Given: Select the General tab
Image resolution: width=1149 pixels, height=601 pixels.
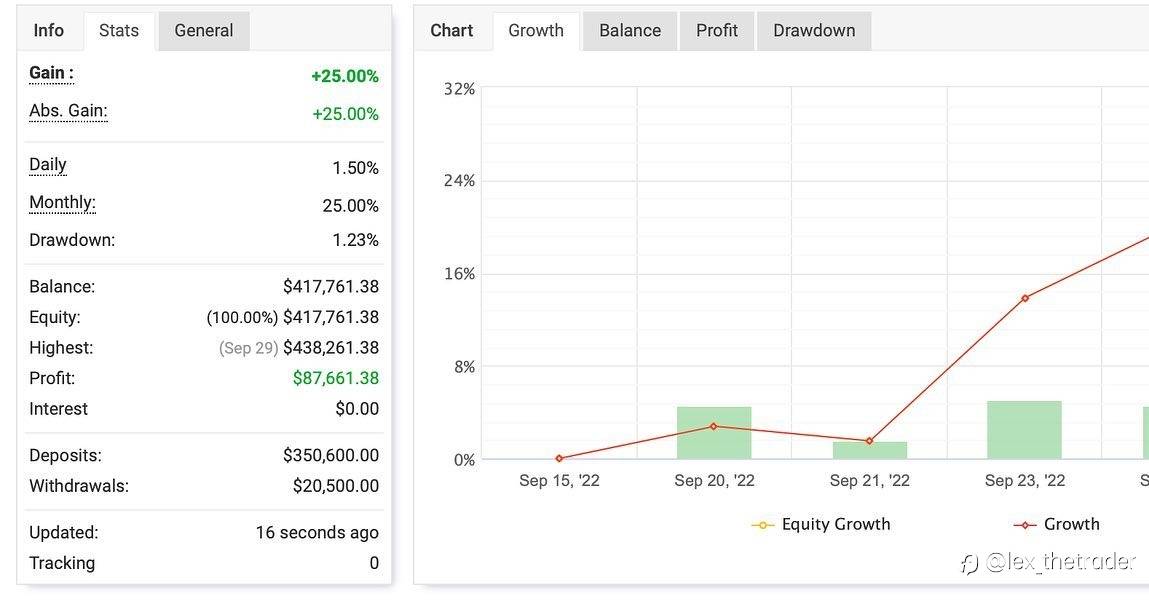Looking at the screenshot, I should [x=204, y=31].
